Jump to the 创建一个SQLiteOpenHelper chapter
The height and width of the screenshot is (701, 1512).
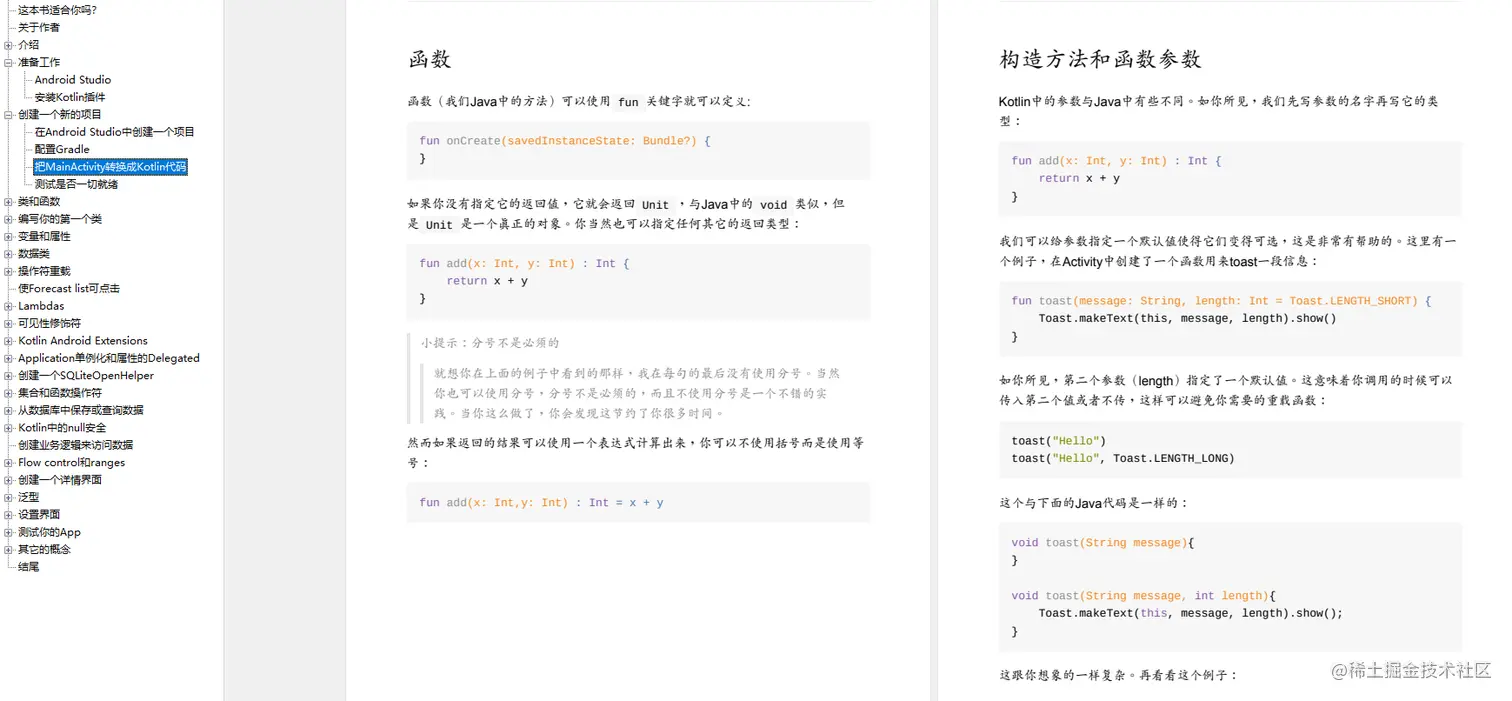pyautogui.click(x=86, y=376)
